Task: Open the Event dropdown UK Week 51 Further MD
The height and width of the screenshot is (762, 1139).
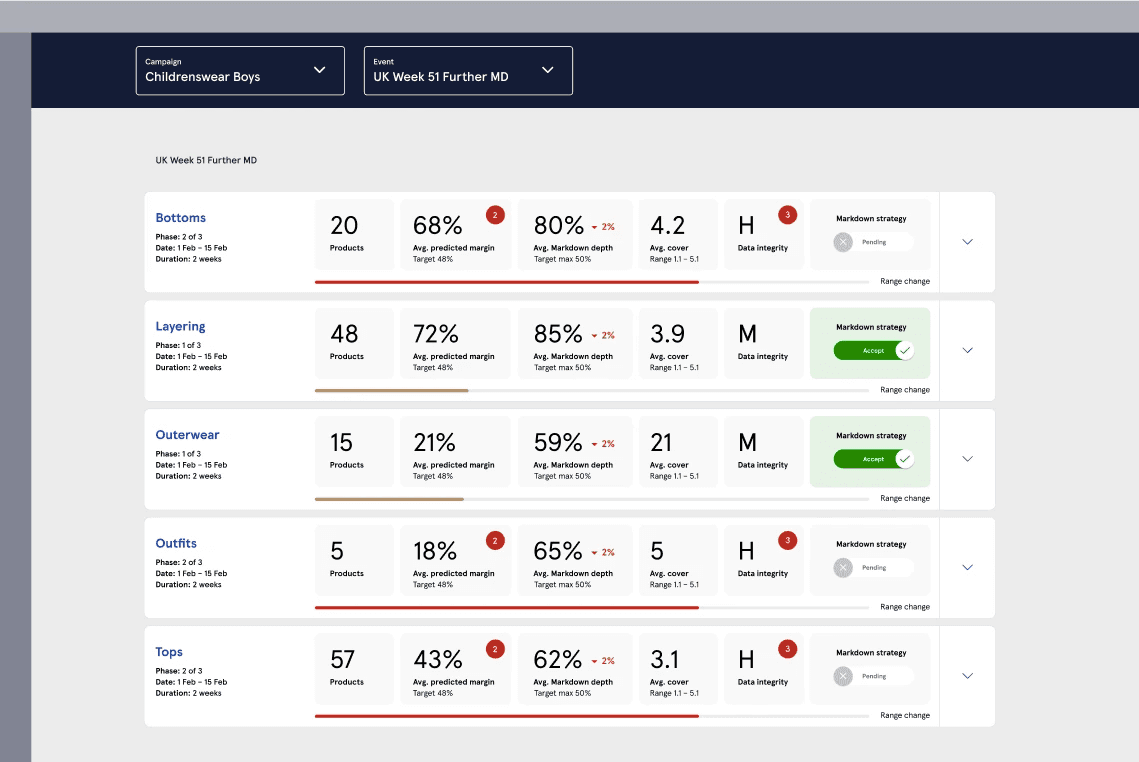Action: pyautogui.click(x=468, y=70)
